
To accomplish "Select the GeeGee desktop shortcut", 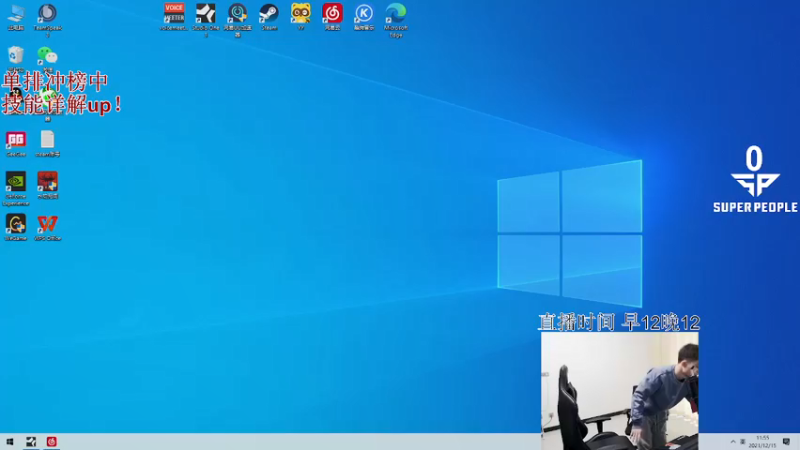I will [16, 143].
